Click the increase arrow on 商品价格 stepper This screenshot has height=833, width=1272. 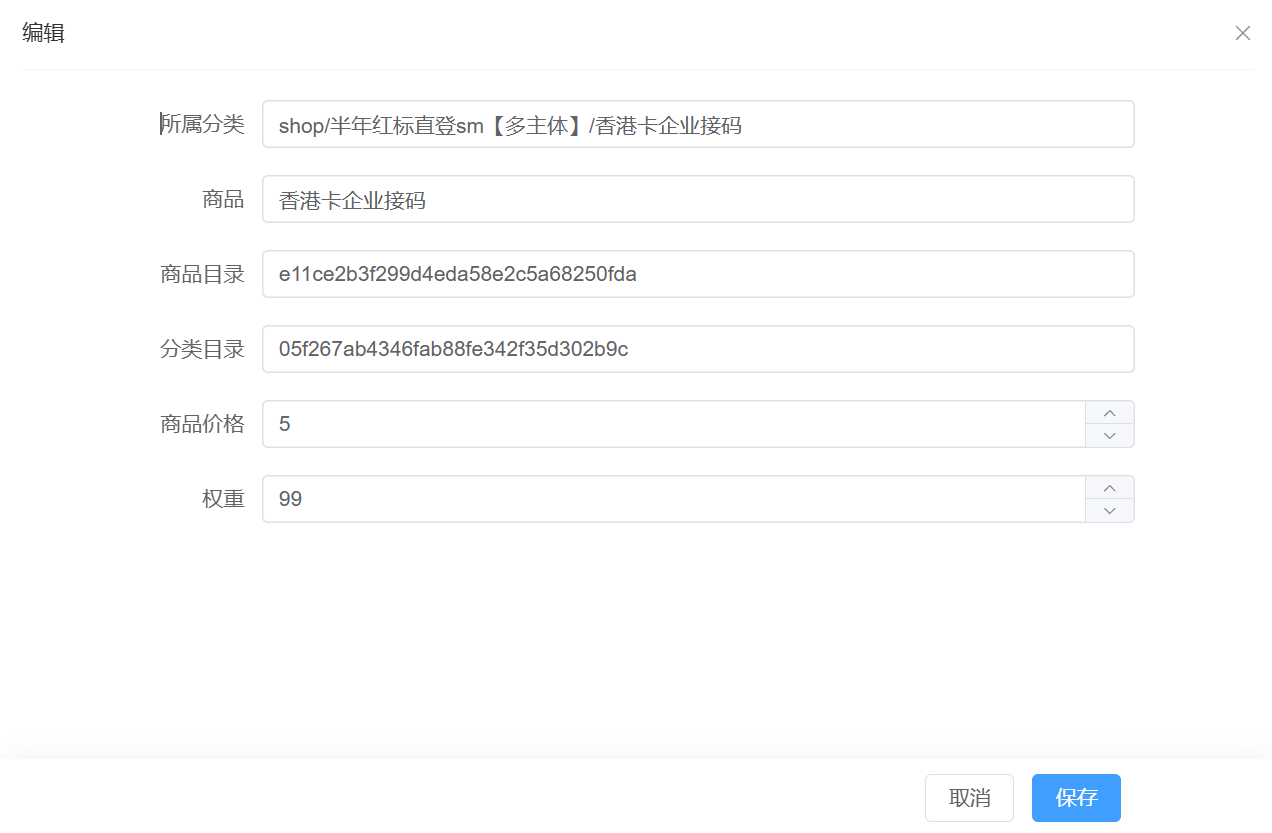(x=1109, y=411)
